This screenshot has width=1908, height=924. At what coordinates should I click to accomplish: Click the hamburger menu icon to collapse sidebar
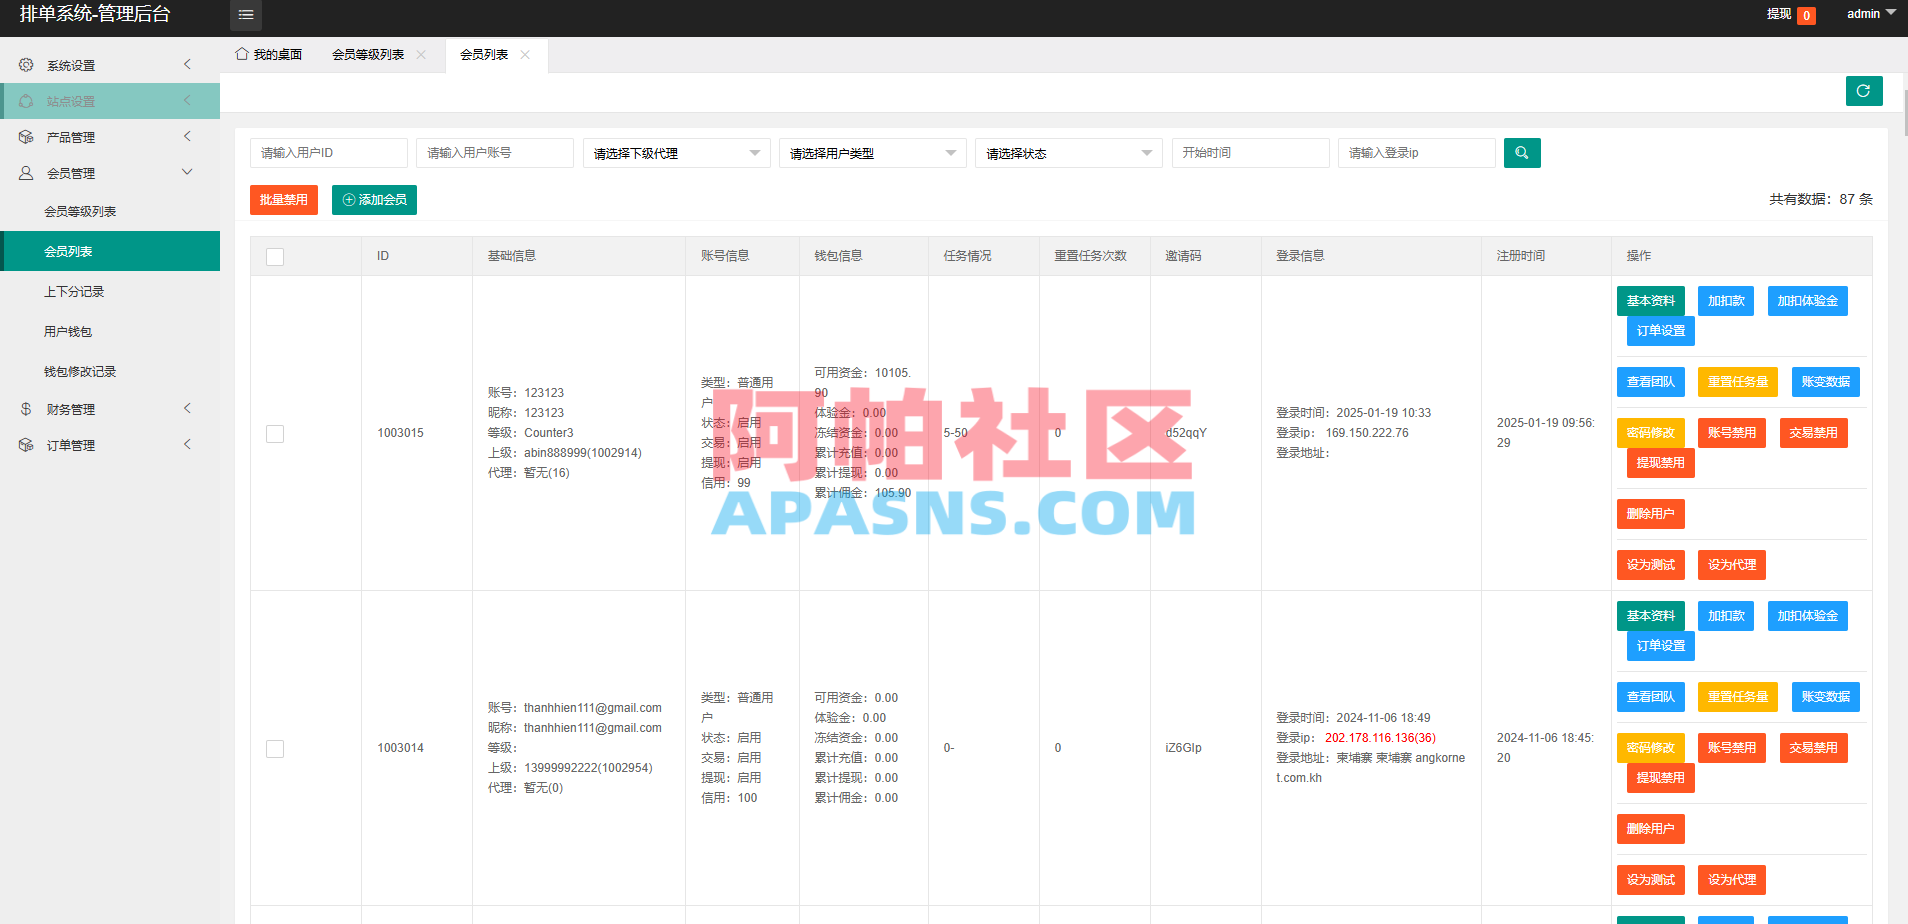click(x=245, y=15)
